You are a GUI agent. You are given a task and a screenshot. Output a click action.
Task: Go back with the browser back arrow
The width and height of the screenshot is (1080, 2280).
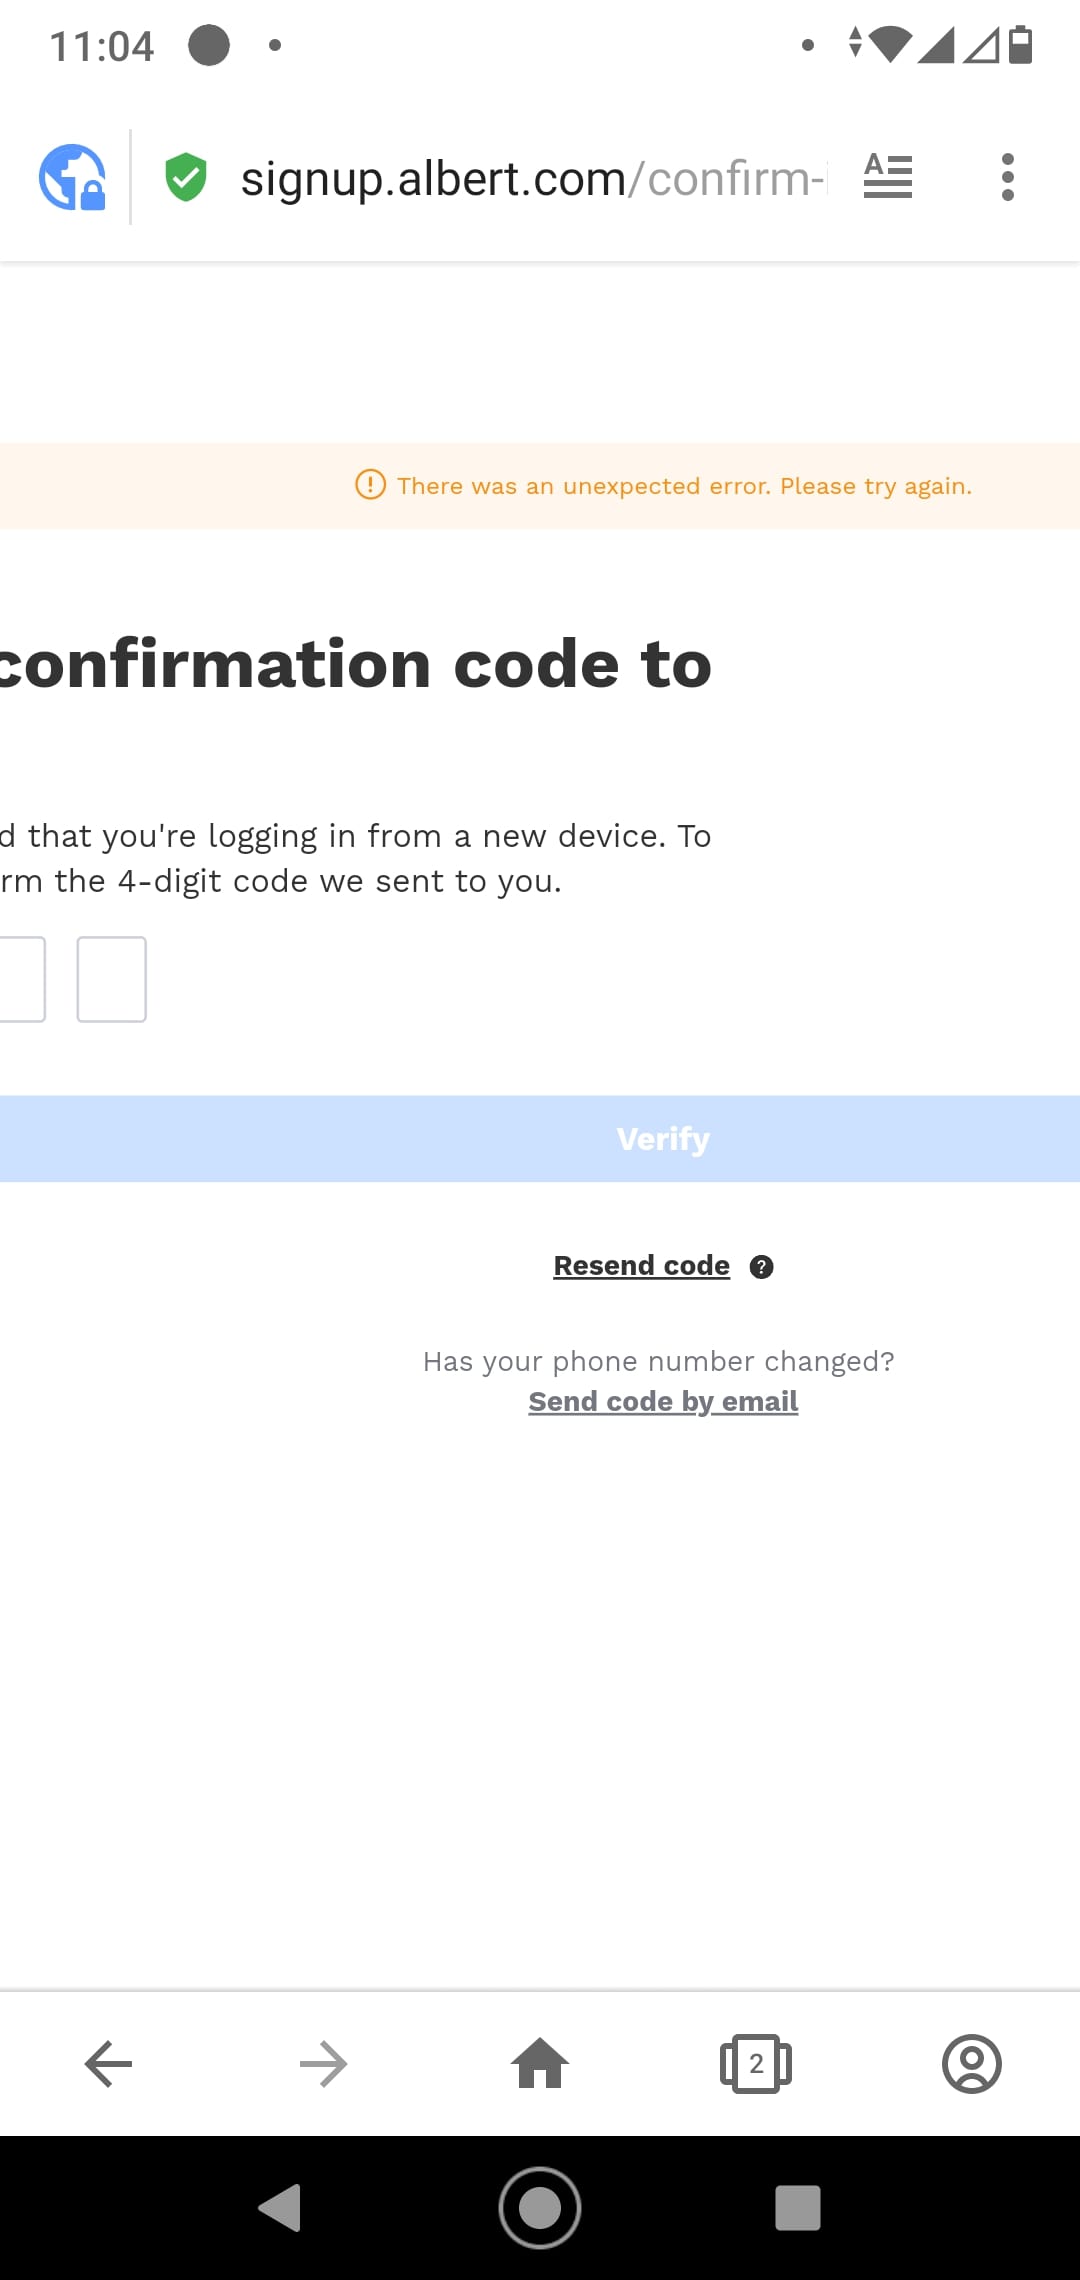[108, 2064]
